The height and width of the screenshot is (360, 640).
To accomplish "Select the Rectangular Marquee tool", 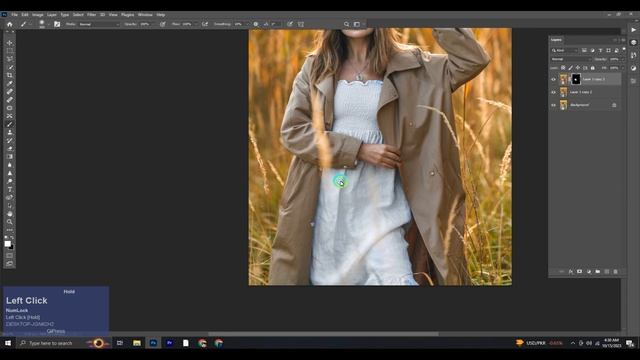I will (x=9, y=51).
